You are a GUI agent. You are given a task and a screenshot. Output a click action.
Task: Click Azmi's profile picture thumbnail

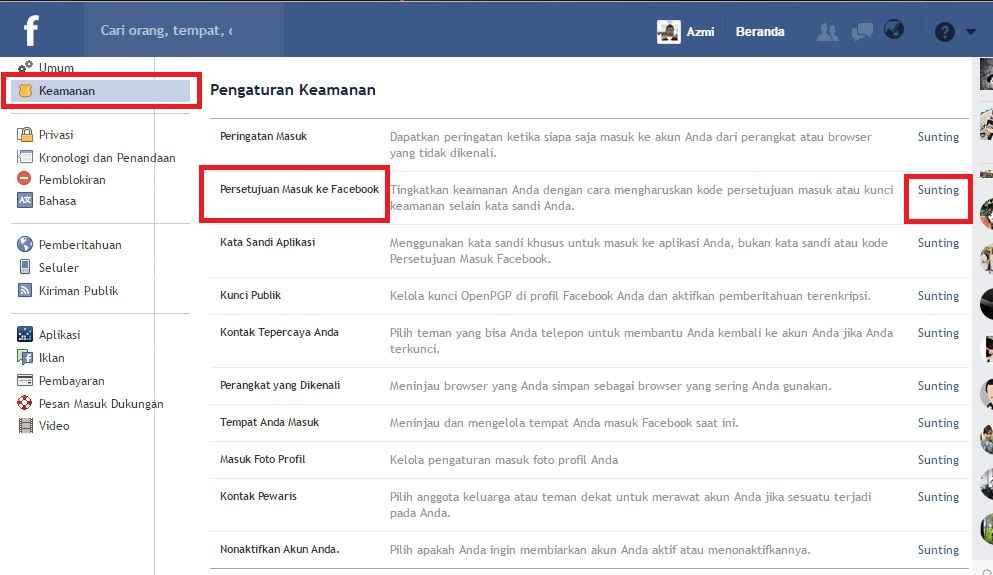[668, 32]
